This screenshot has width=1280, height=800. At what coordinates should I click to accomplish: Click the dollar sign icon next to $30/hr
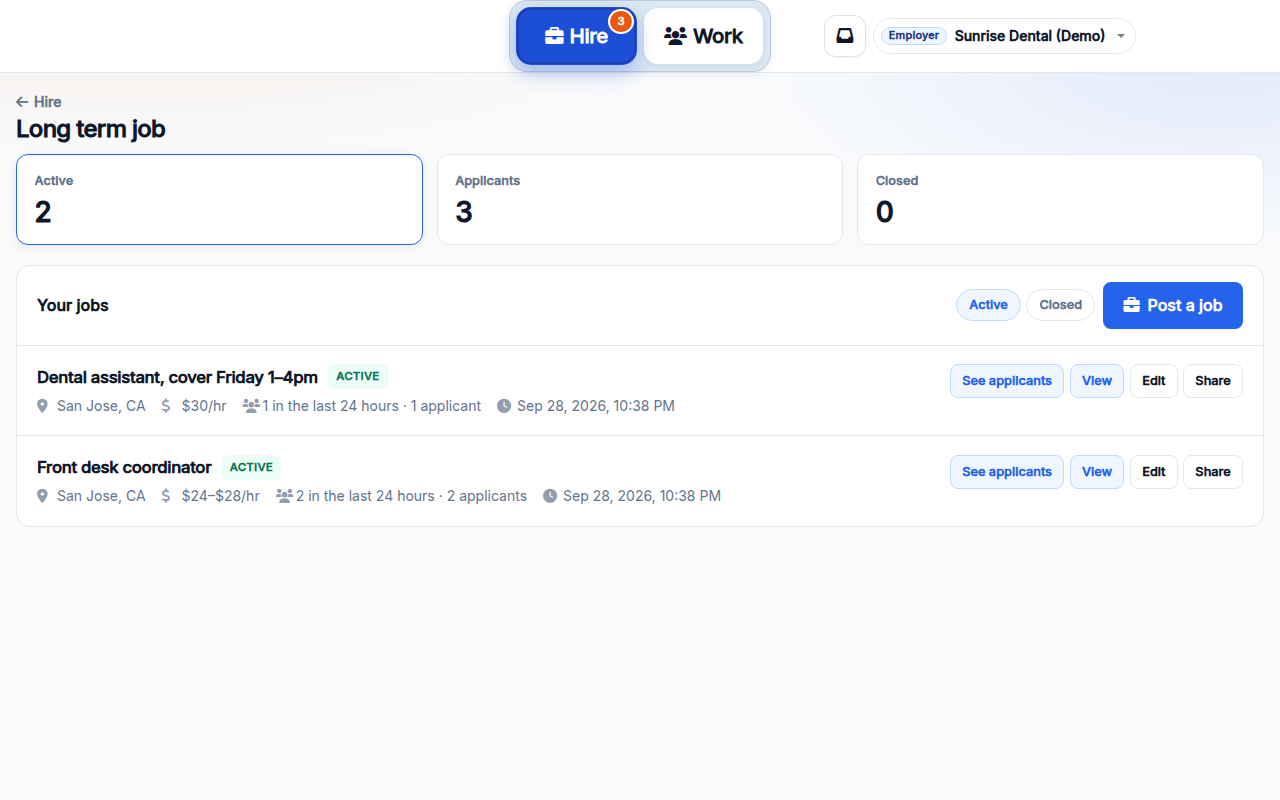pos(166,406)
